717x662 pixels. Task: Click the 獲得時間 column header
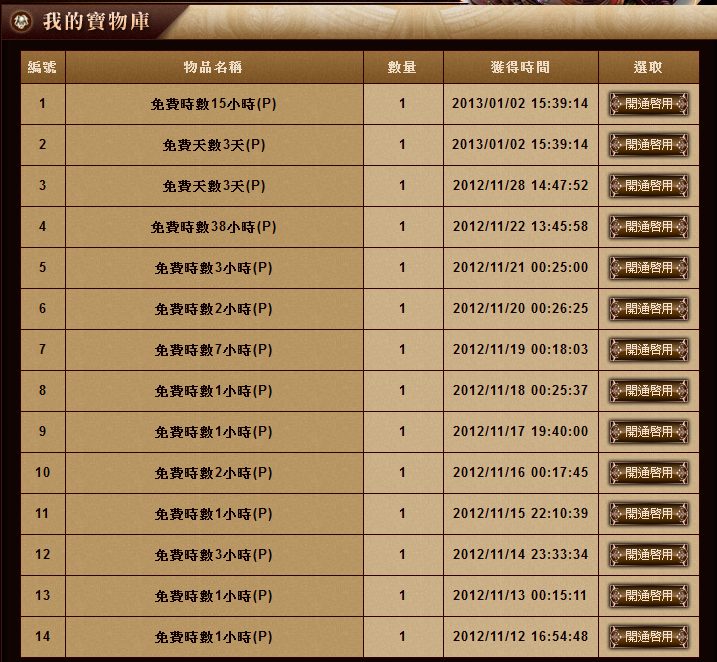click(520, 67)
